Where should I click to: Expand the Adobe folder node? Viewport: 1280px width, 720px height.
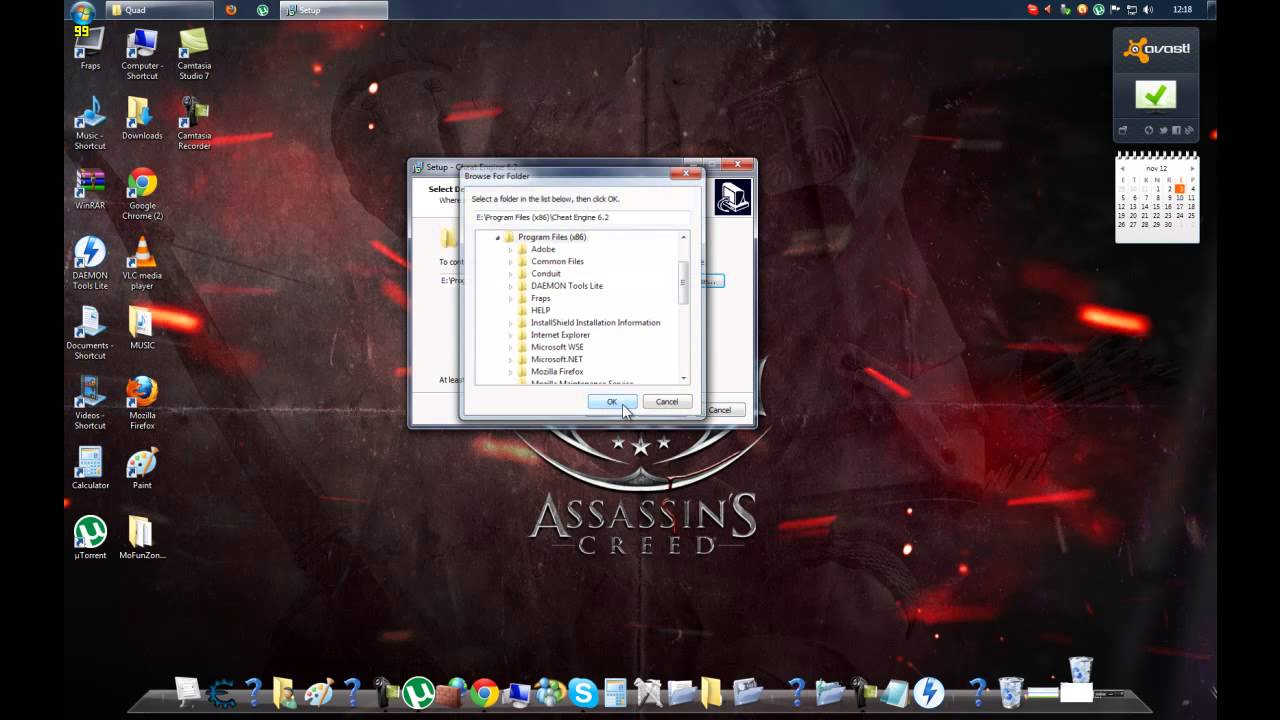click(510, 249)
